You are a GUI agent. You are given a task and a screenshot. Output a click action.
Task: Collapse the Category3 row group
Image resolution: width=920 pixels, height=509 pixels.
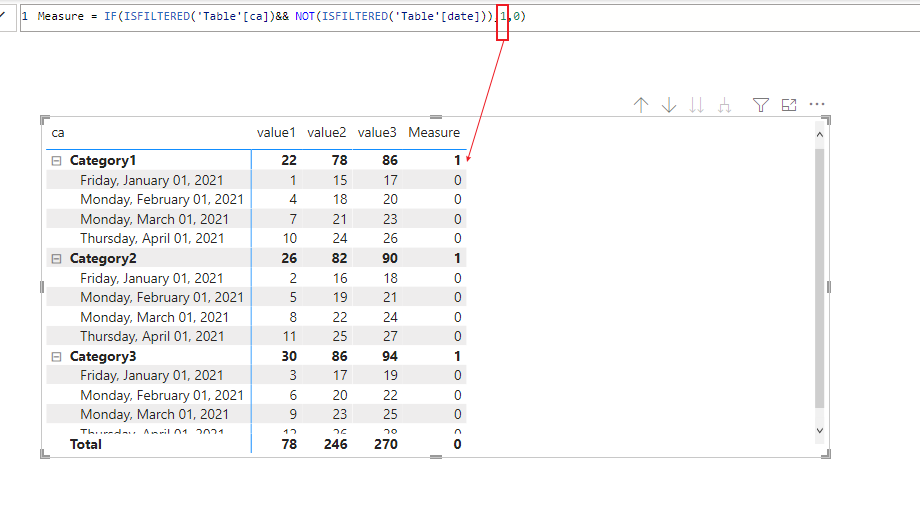(56, 357)
